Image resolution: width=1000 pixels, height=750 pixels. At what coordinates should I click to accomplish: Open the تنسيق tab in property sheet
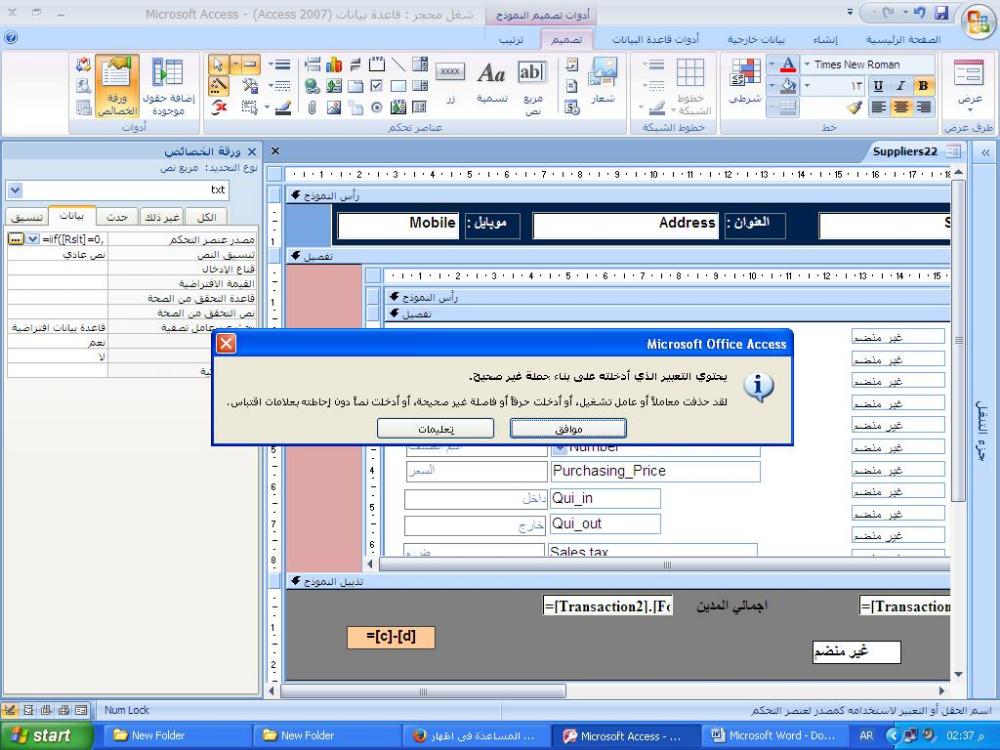pyautogui.click(x=27, y=217)
